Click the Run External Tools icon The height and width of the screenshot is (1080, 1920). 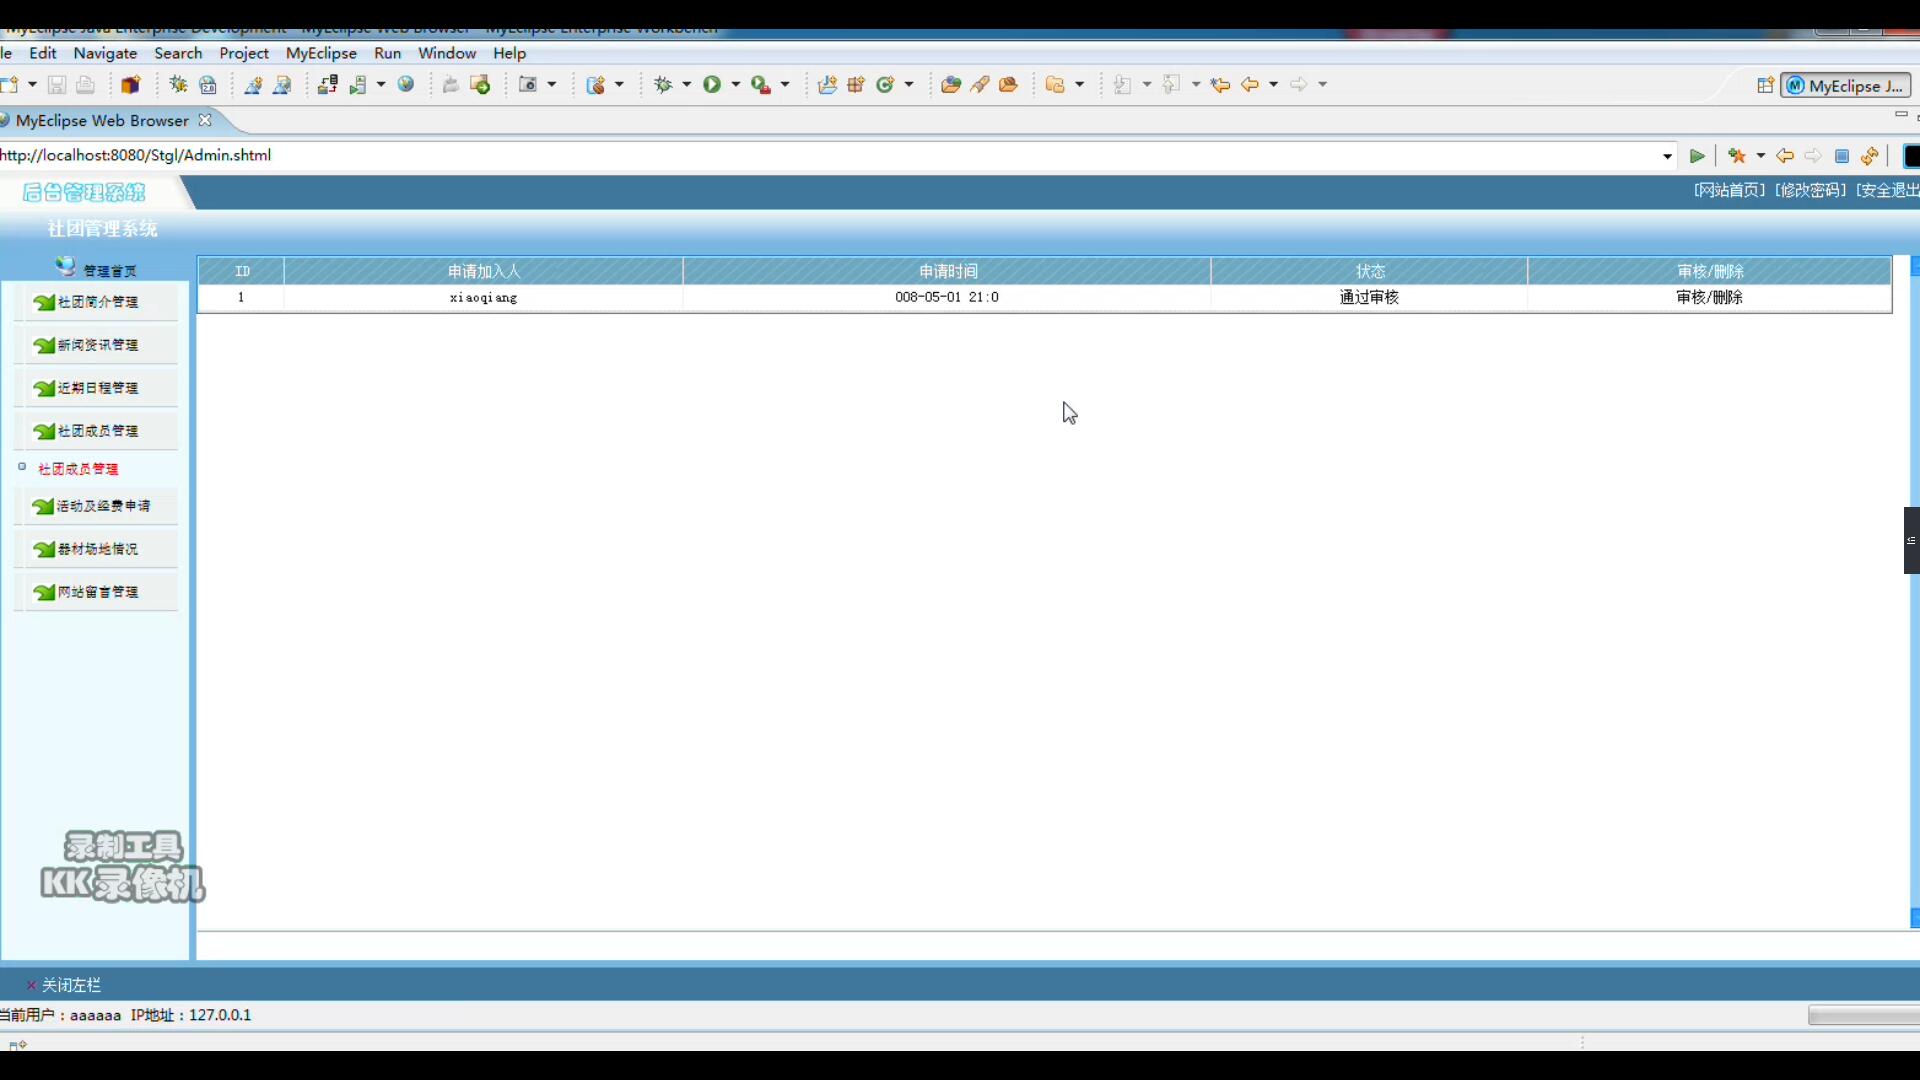coord(761,85)
